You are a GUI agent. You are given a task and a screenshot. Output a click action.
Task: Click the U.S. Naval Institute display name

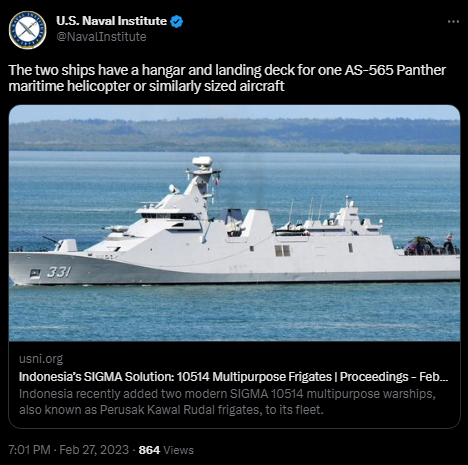pyautogui.click(x=111, y=21)
